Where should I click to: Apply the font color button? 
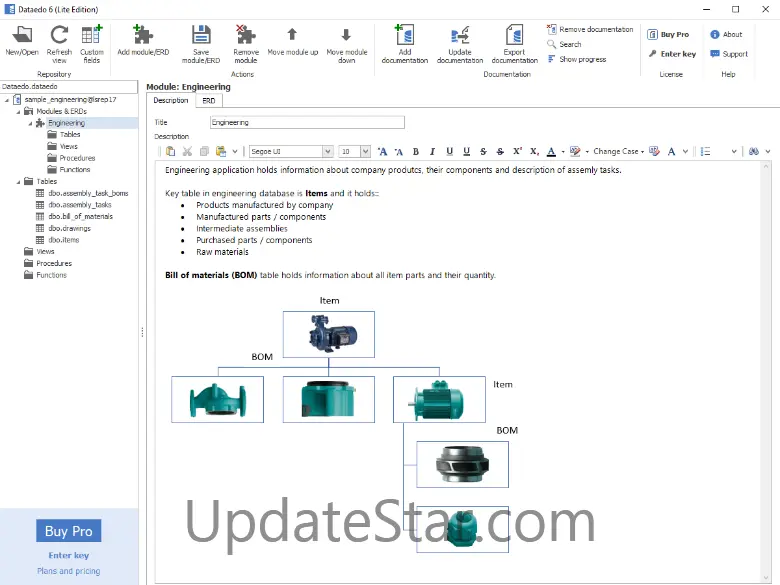pos(551,151)
